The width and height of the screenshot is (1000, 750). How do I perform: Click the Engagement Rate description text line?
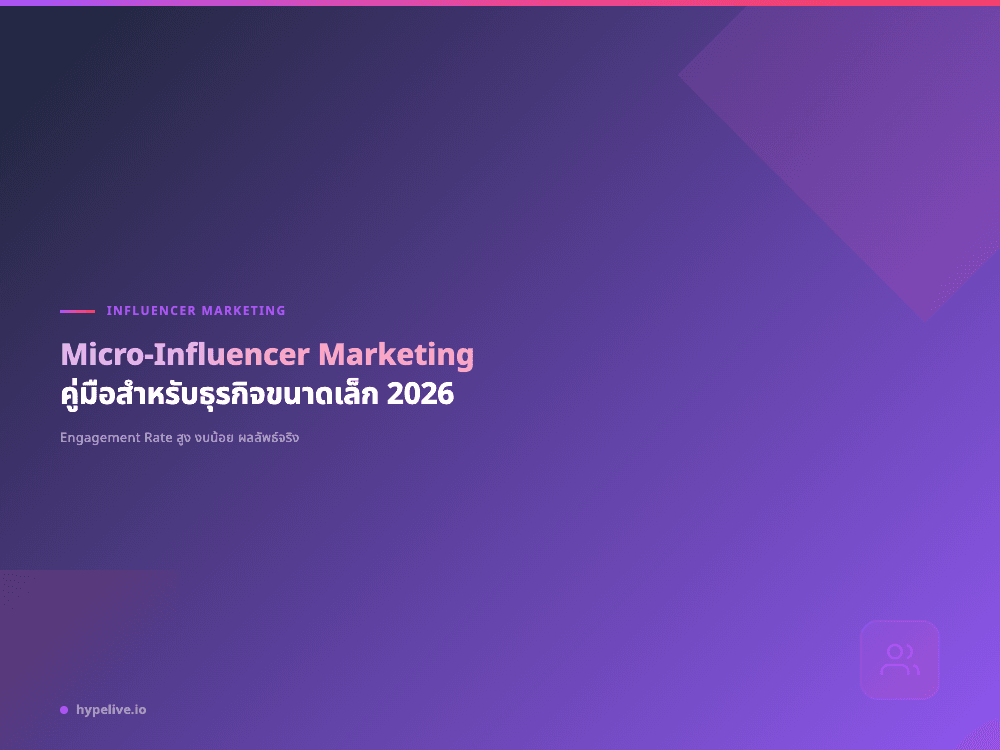(x=179, y=437)
